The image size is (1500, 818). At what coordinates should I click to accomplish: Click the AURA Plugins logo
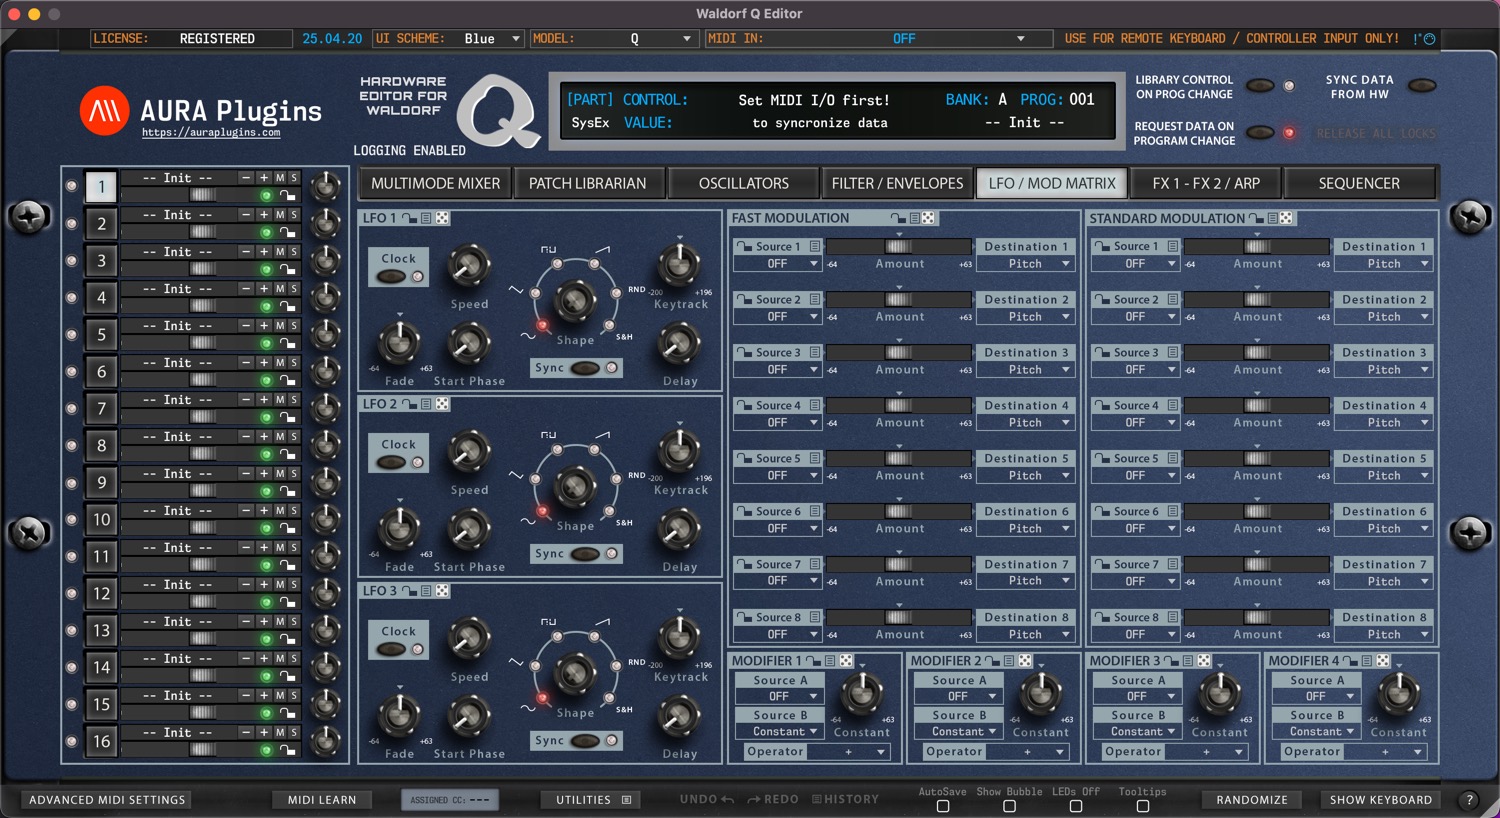point(105,110)
